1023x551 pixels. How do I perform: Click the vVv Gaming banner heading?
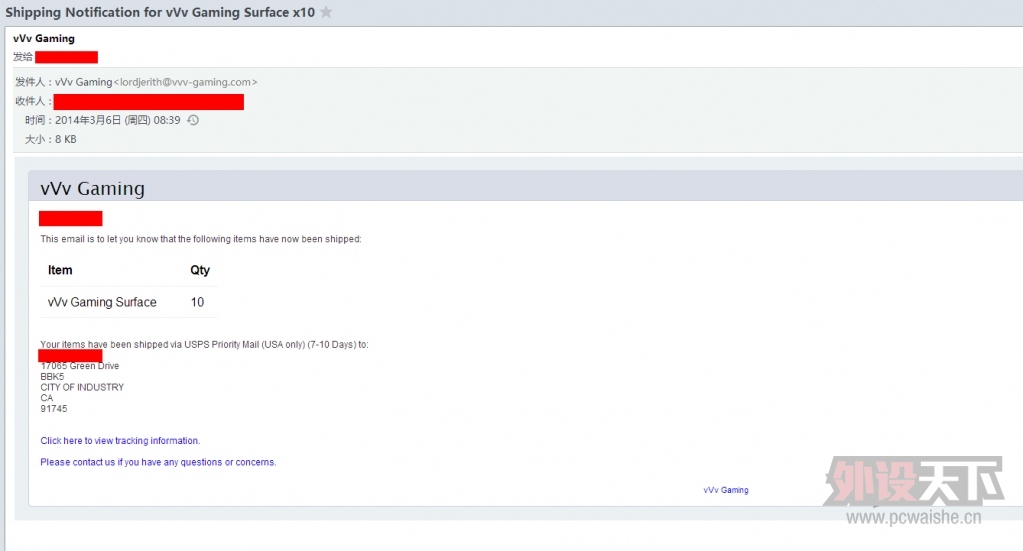(x=93, y=188)
